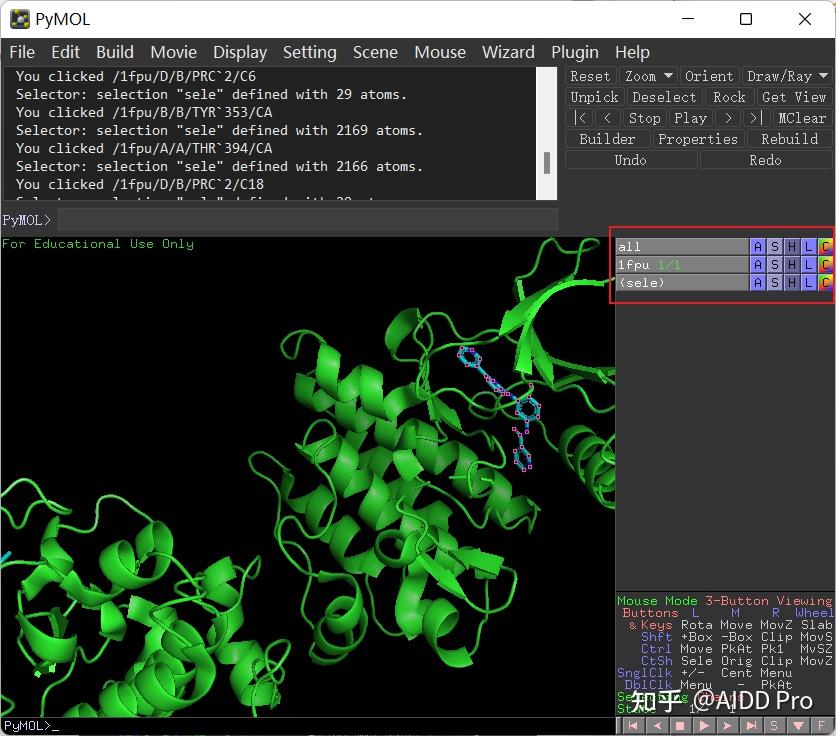Click the S sequence icon in bottom bar
Viewport: 836px width, 736px height.
click(x=774, y=726)
